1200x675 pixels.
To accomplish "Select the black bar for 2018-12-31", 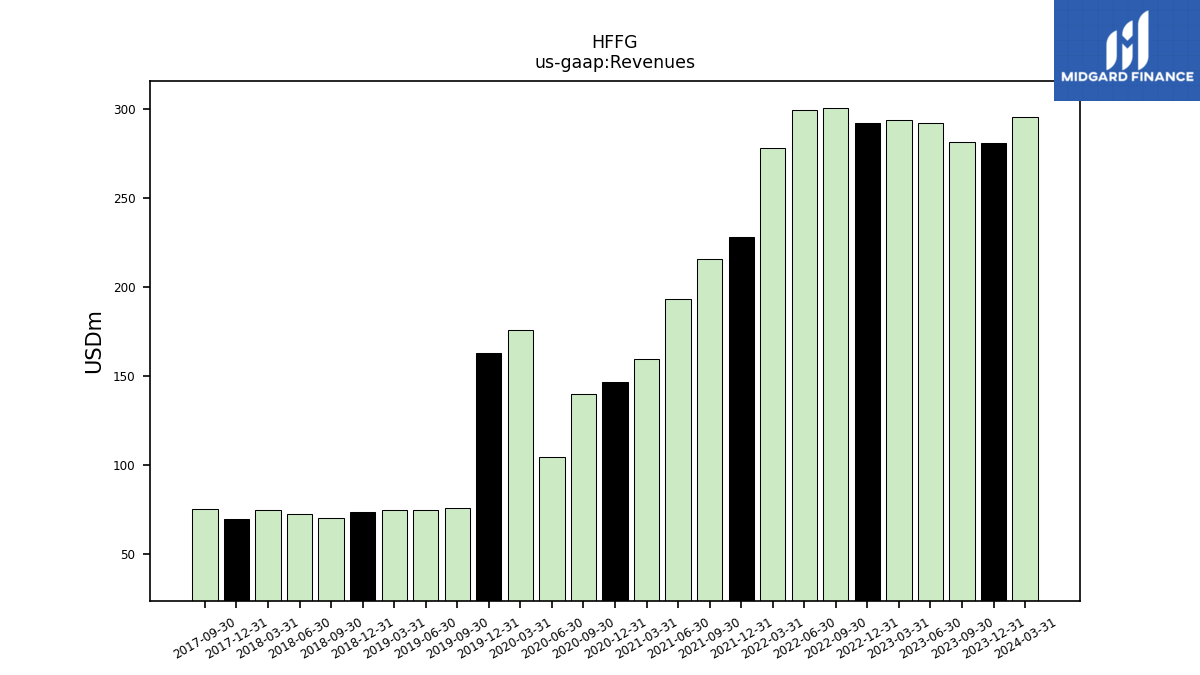I will (x=363, y=556).
